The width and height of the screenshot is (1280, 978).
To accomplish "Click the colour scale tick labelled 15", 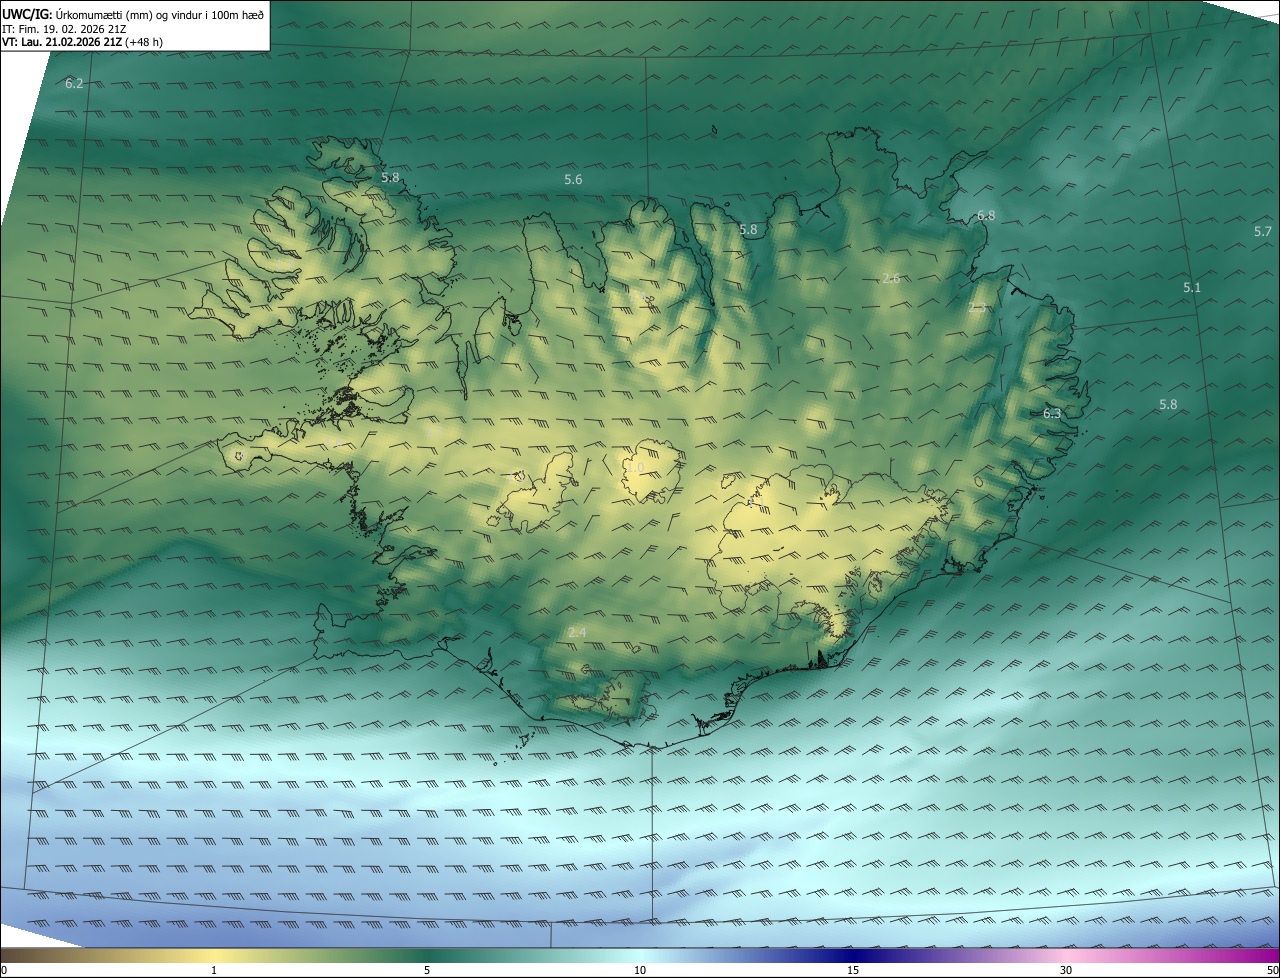I will tap(853, 970).
